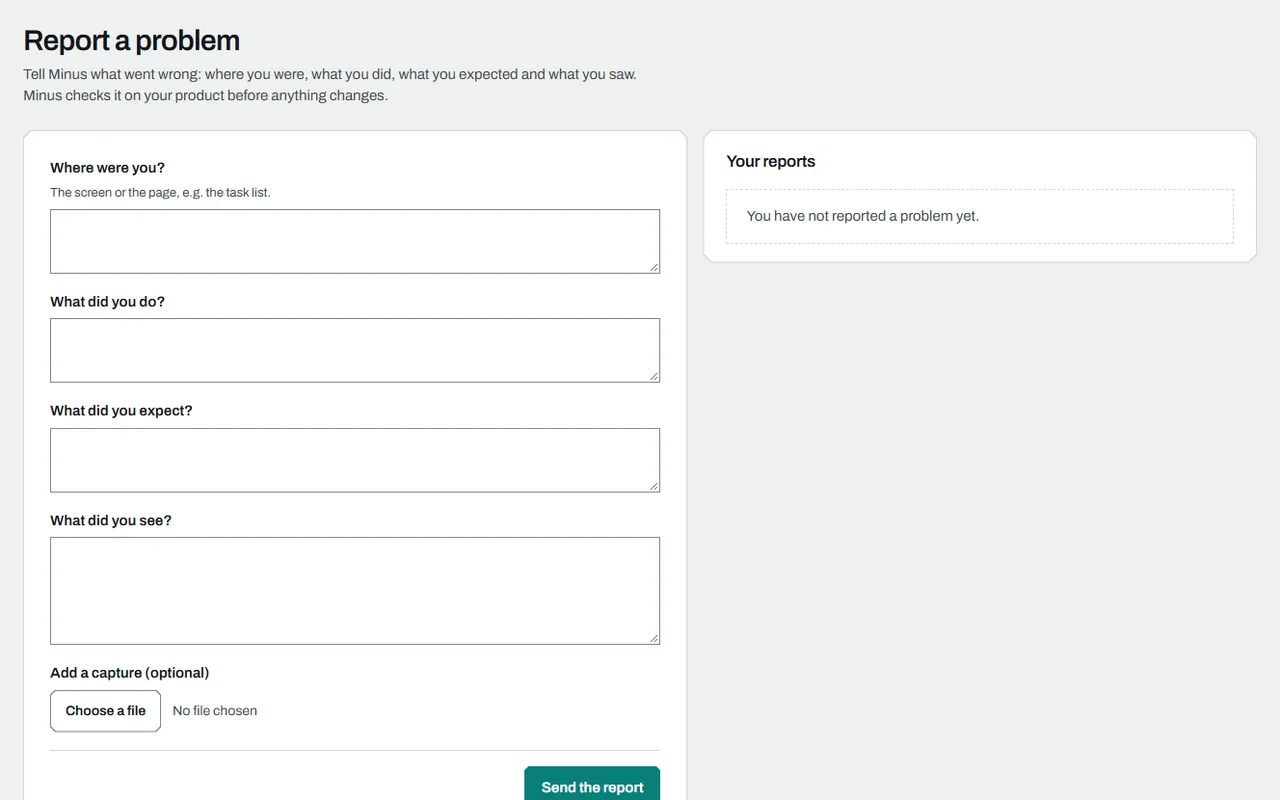The width and height of the screenshot is (1280, 800).
Task: Click the hint "The screen or the page, e.g. the task list."
Action: point(160,192)
